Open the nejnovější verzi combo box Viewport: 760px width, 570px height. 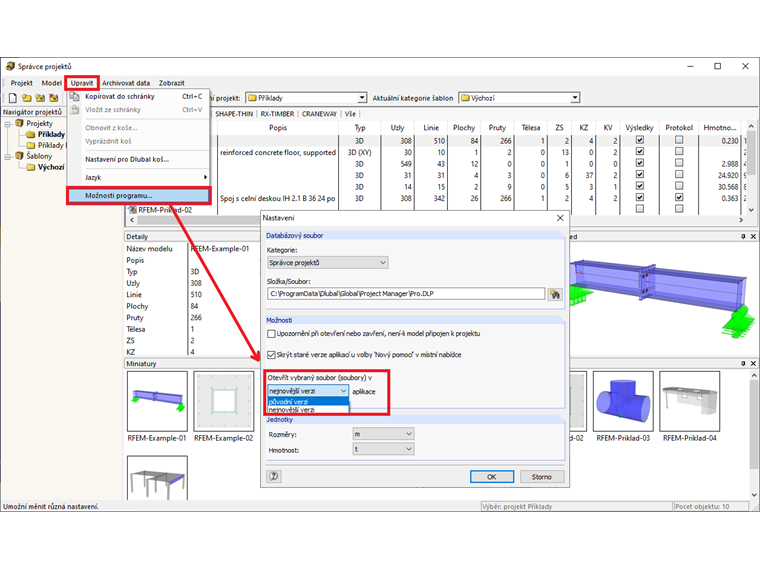308,391
